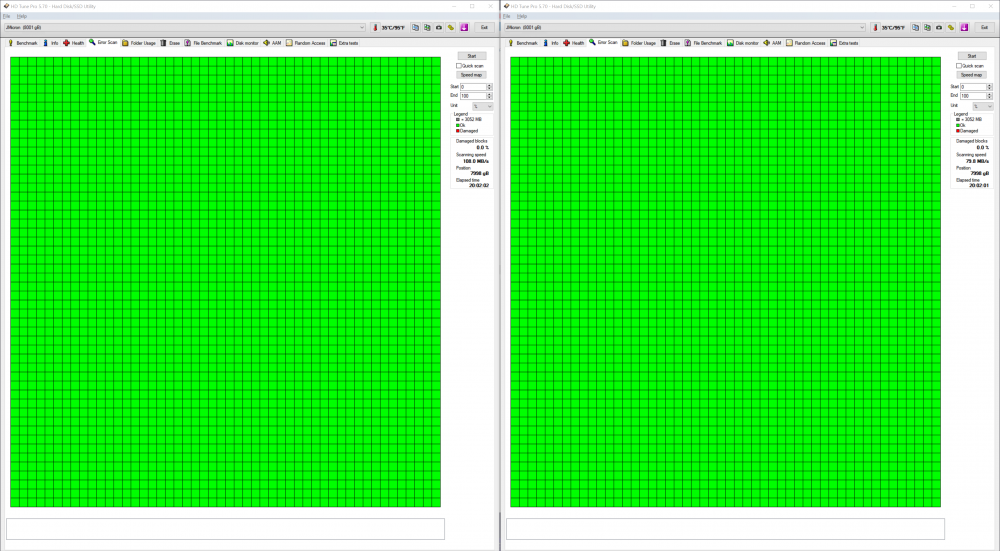Open Benchmark tab in right window
Viewport: 1000px width, 551px height.
coord(522,43)
